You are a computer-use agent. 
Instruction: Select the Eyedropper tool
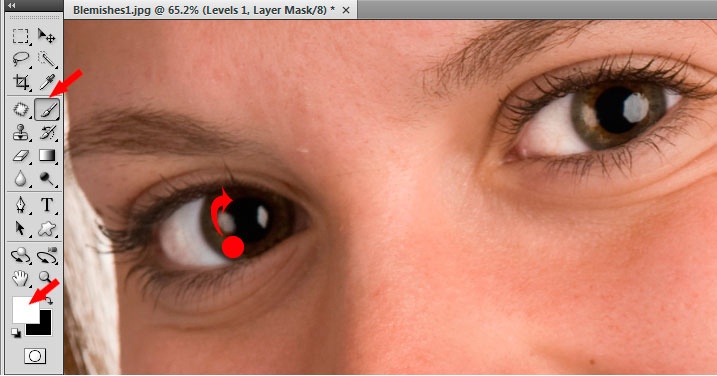click(47, 82)
